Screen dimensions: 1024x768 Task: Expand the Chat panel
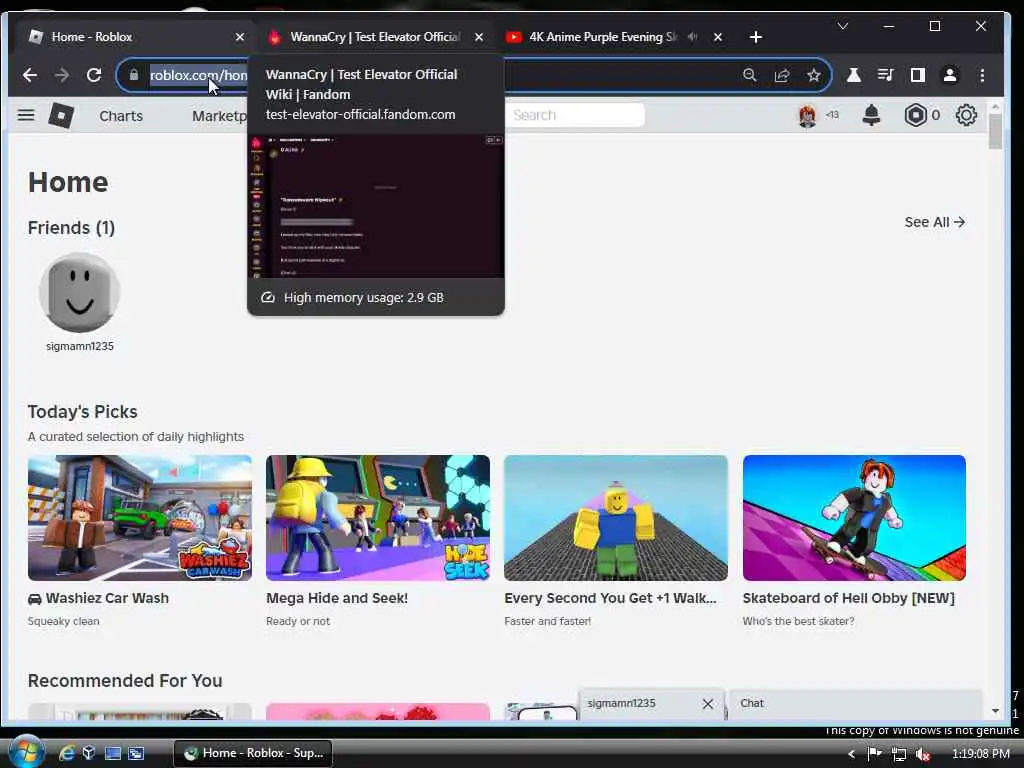[855, 703]
